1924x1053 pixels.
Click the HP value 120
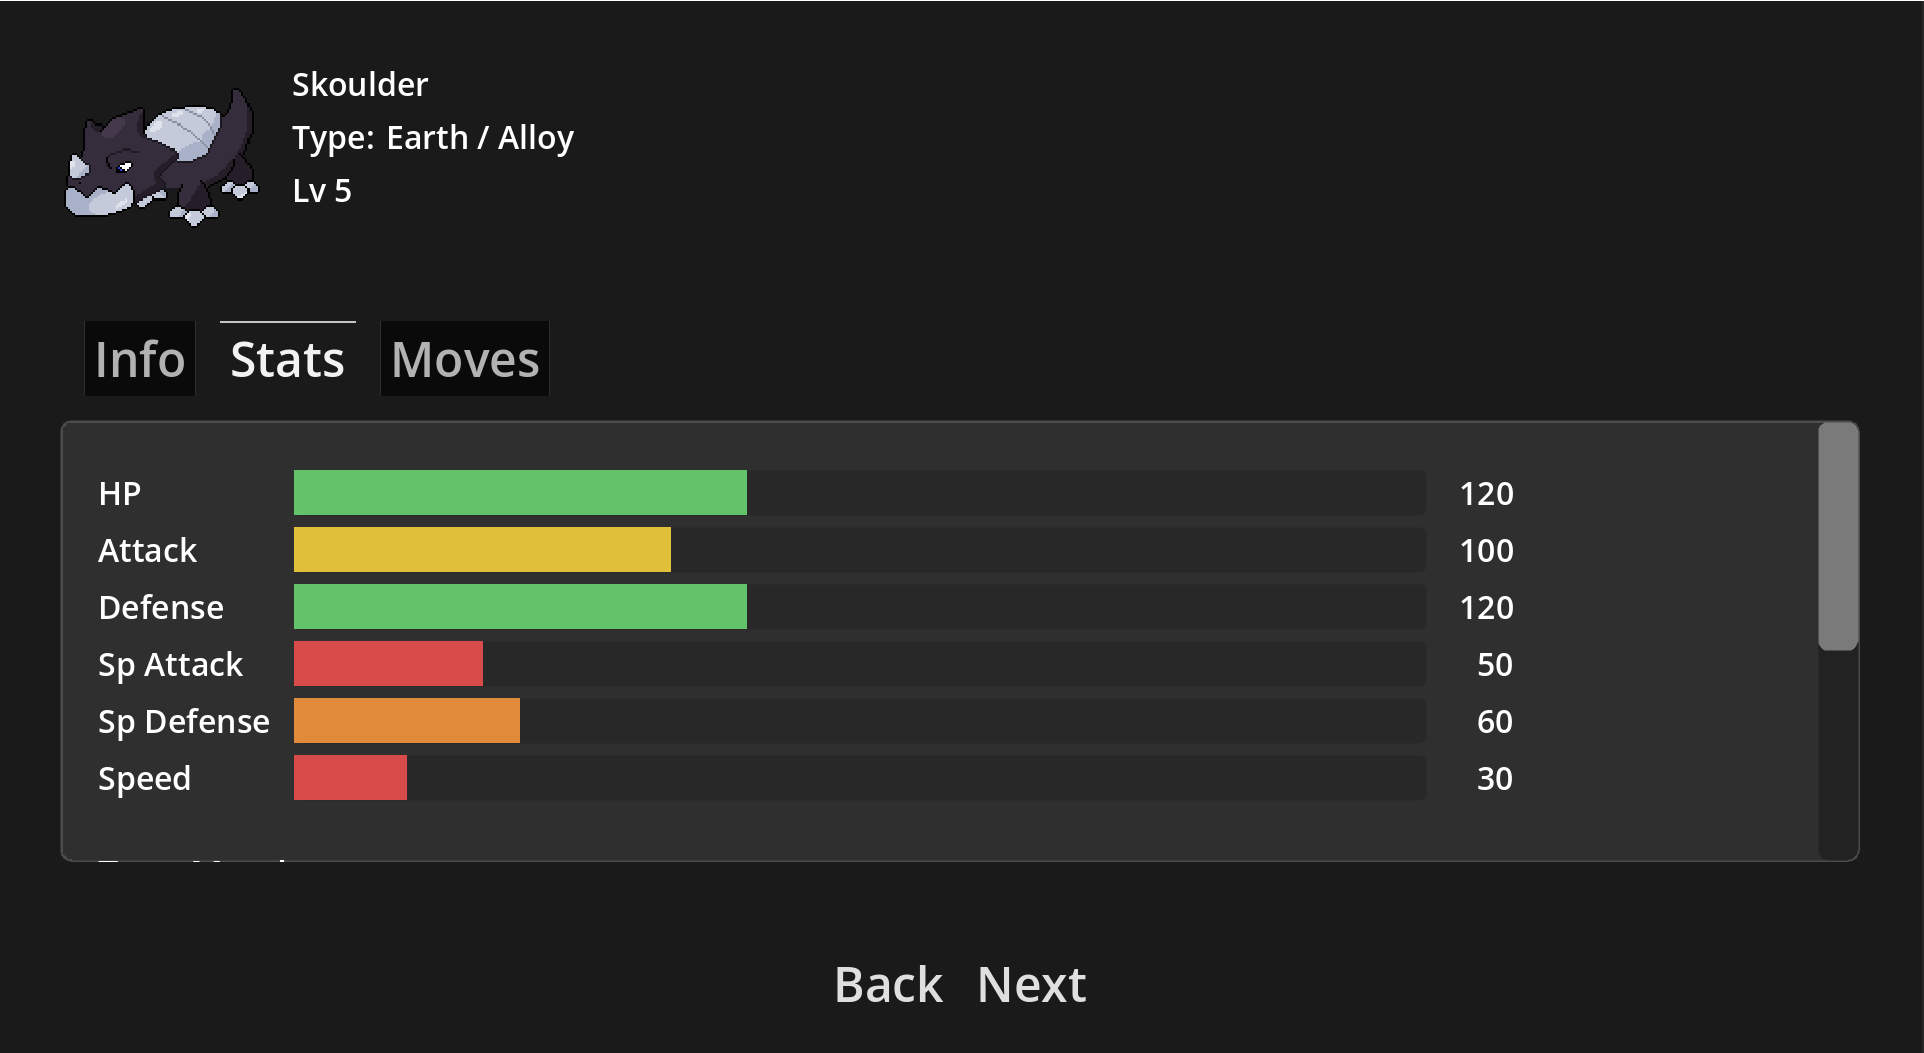(x=1486, y=494)
